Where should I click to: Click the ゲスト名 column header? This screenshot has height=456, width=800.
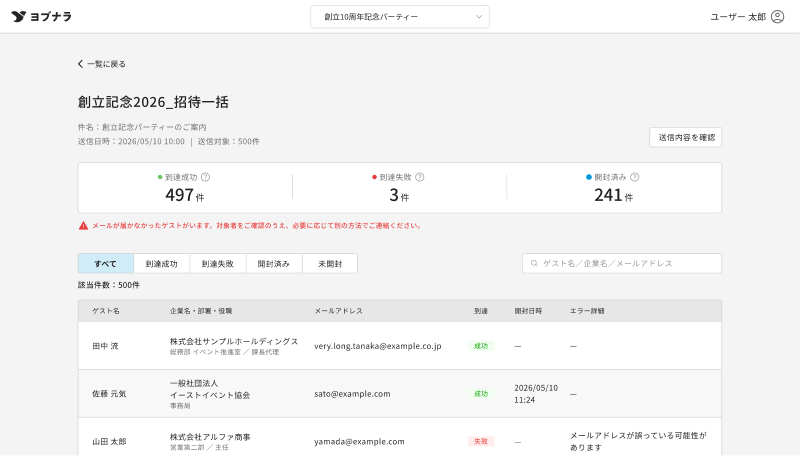click(x=106, y=311)
